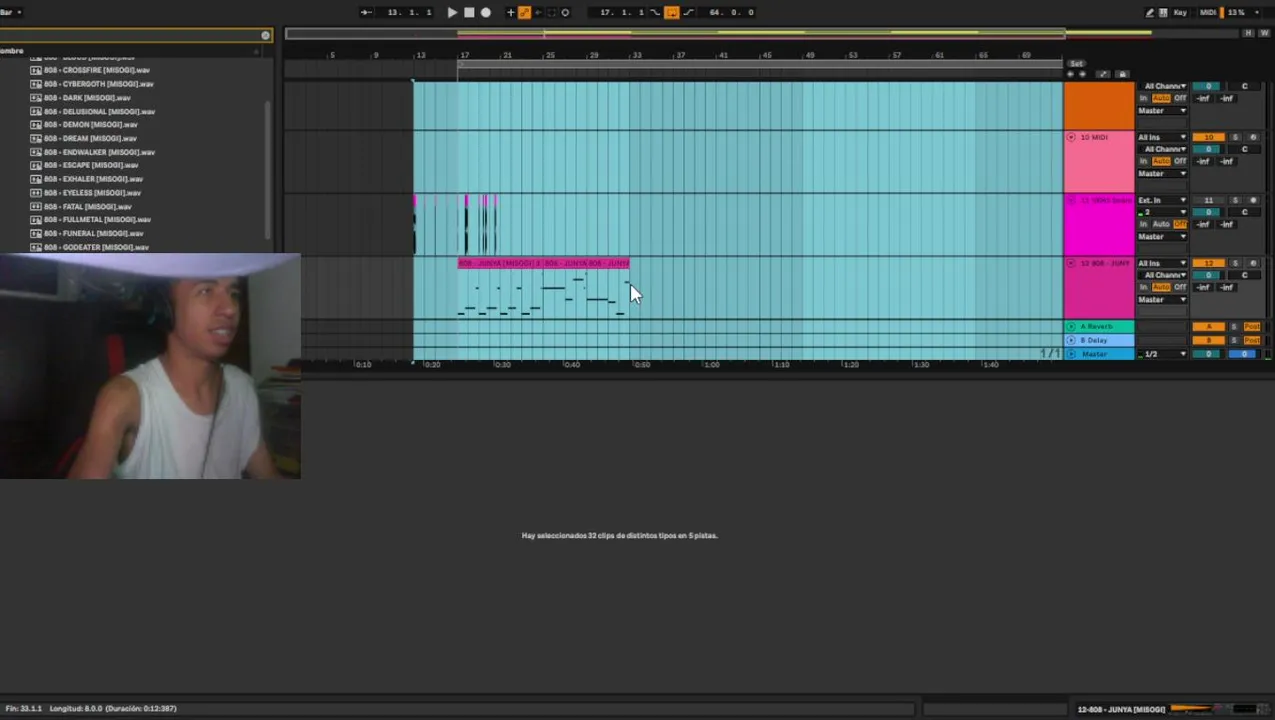Open 10 MIDI track All Ins dropdown
Image resolution: width=1275 pixels, height=720 pixels.
tap(1162, 137)
